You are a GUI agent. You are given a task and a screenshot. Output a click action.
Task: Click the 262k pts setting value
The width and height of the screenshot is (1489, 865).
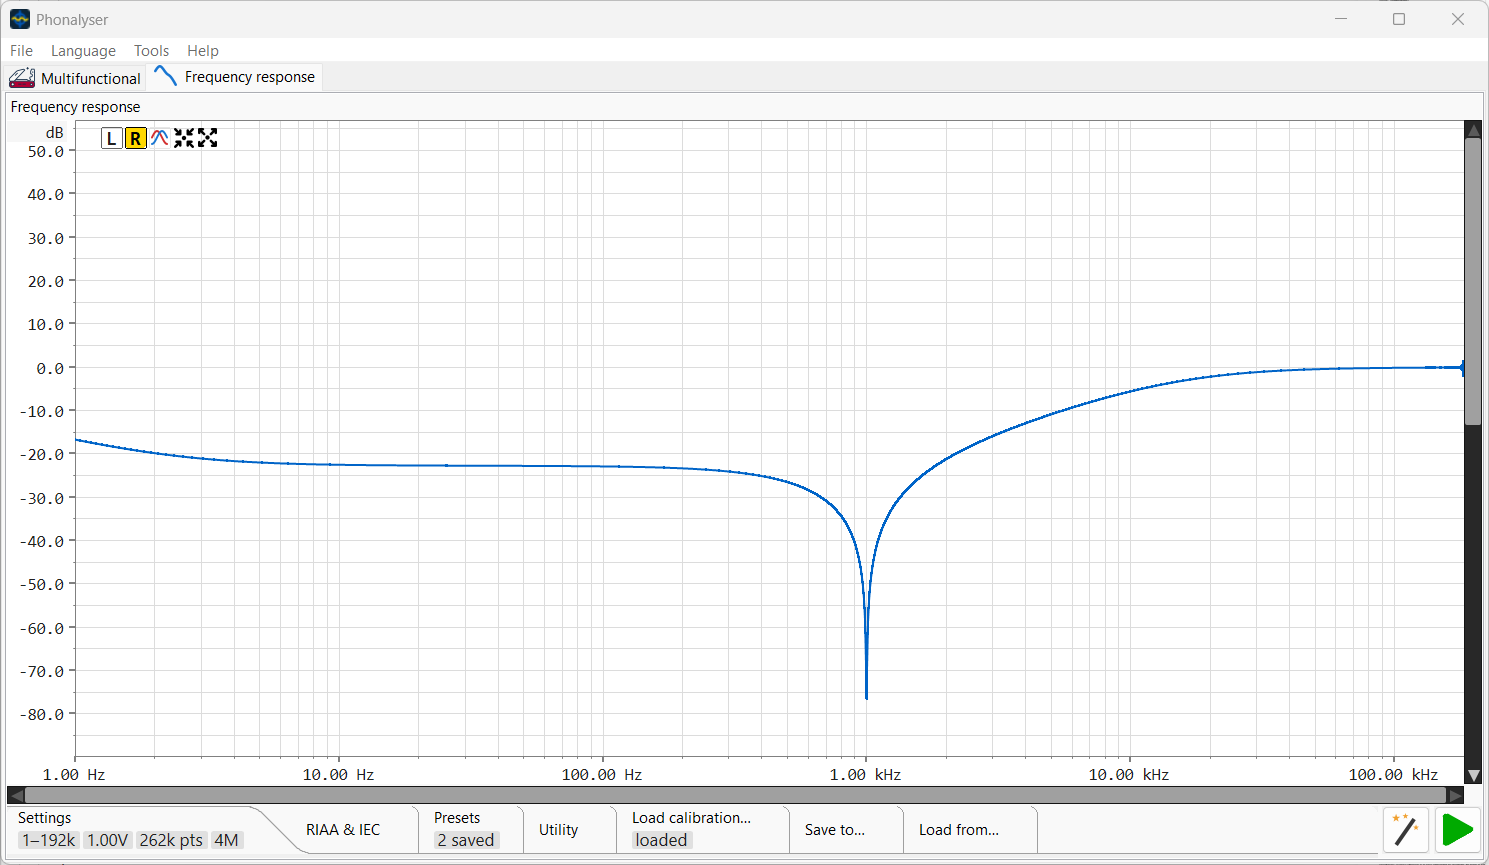pos(171,840)
